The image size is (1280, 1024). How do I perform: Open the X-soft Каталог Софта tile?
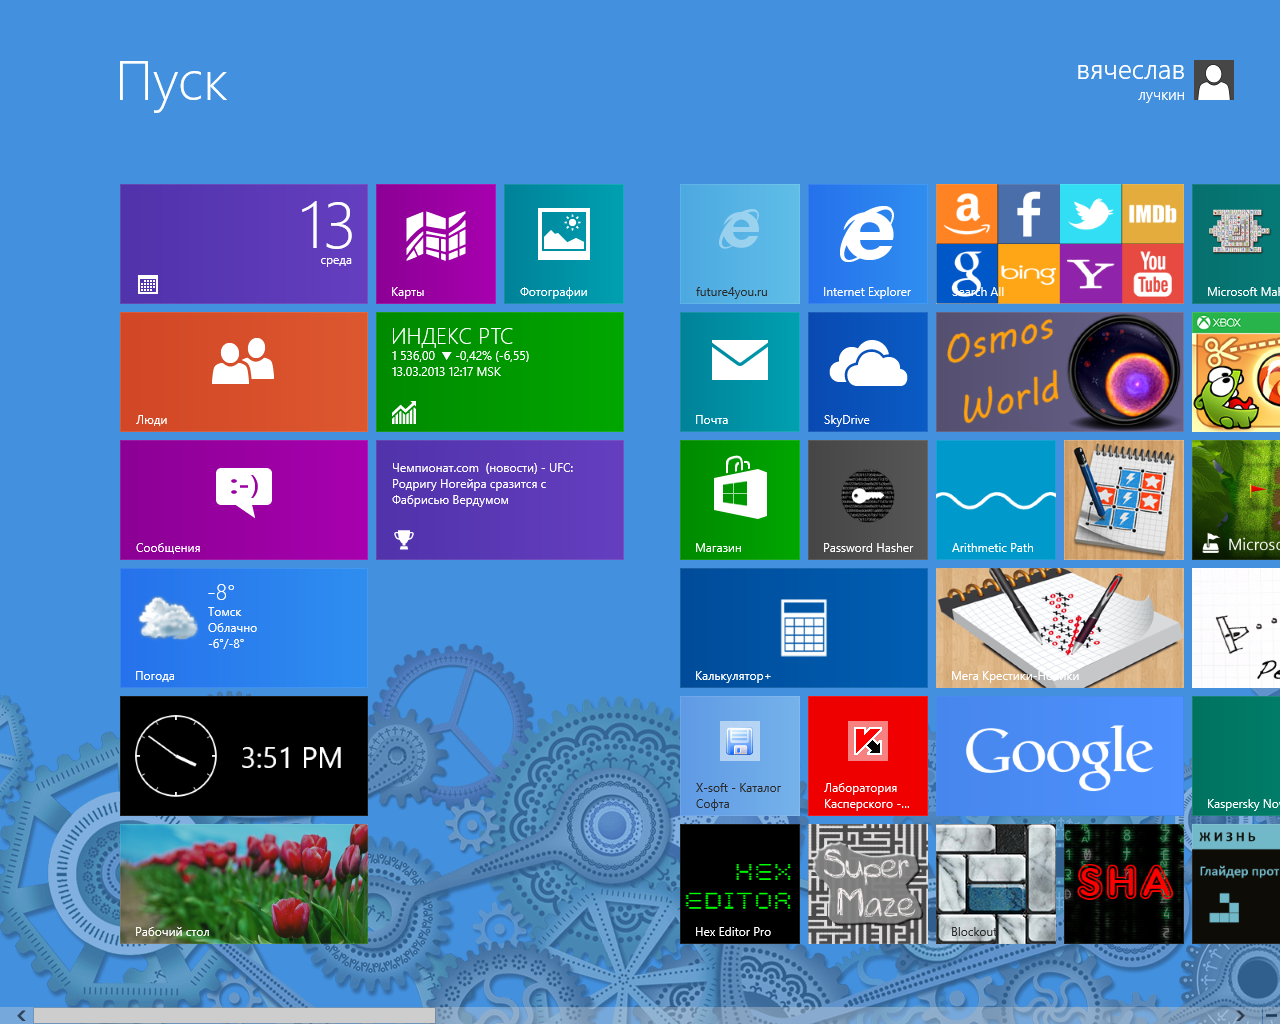pos(740,756)
